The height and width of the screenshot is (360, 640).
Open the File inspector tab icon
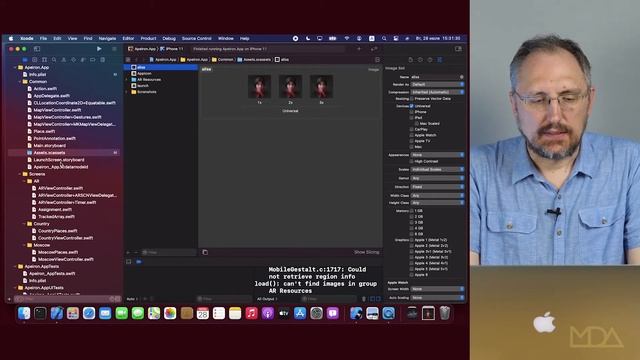click(410, 60)
